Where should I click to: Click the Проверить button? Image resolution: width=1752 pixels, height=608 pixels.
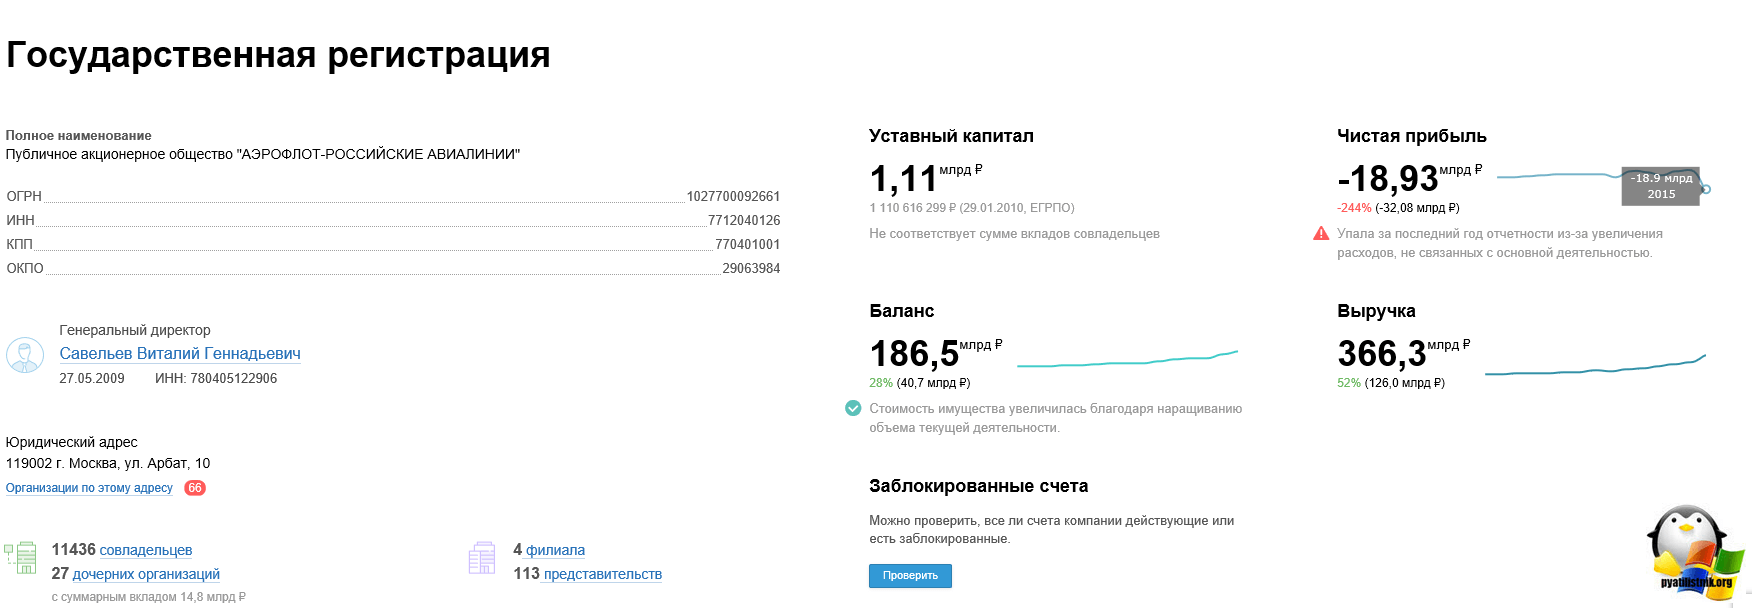point(910,576)
